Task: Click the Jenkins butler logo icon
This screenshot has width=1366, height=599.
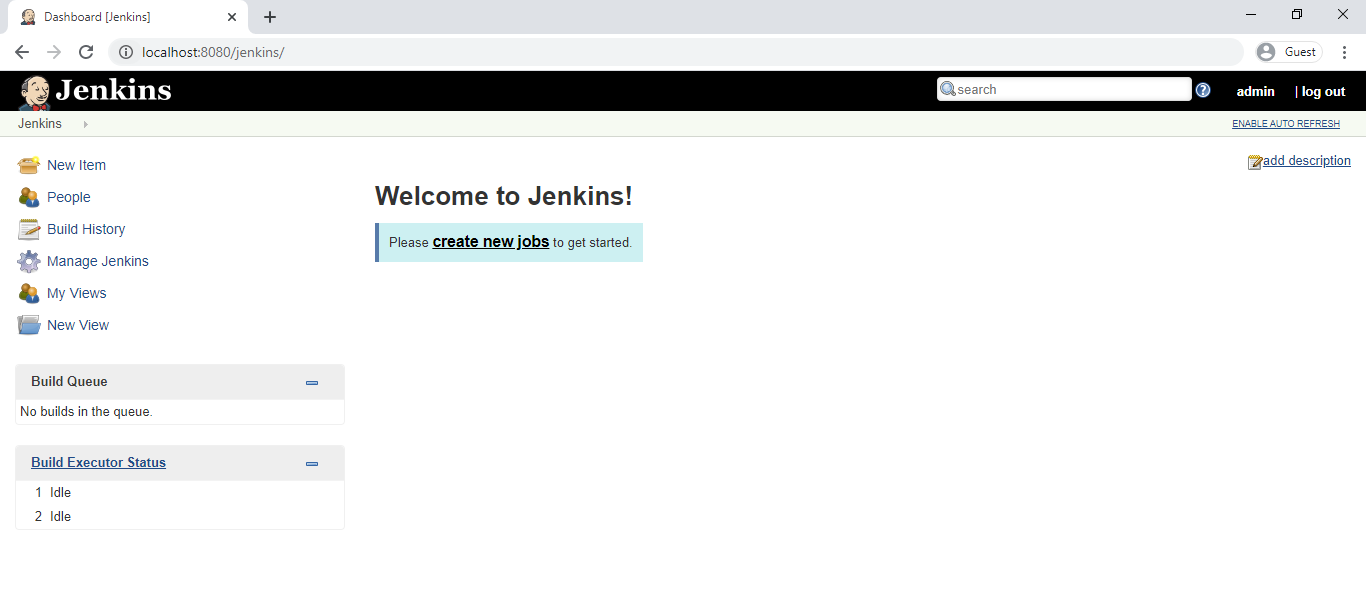Action: pyautogui.click(x=34, y=92)
